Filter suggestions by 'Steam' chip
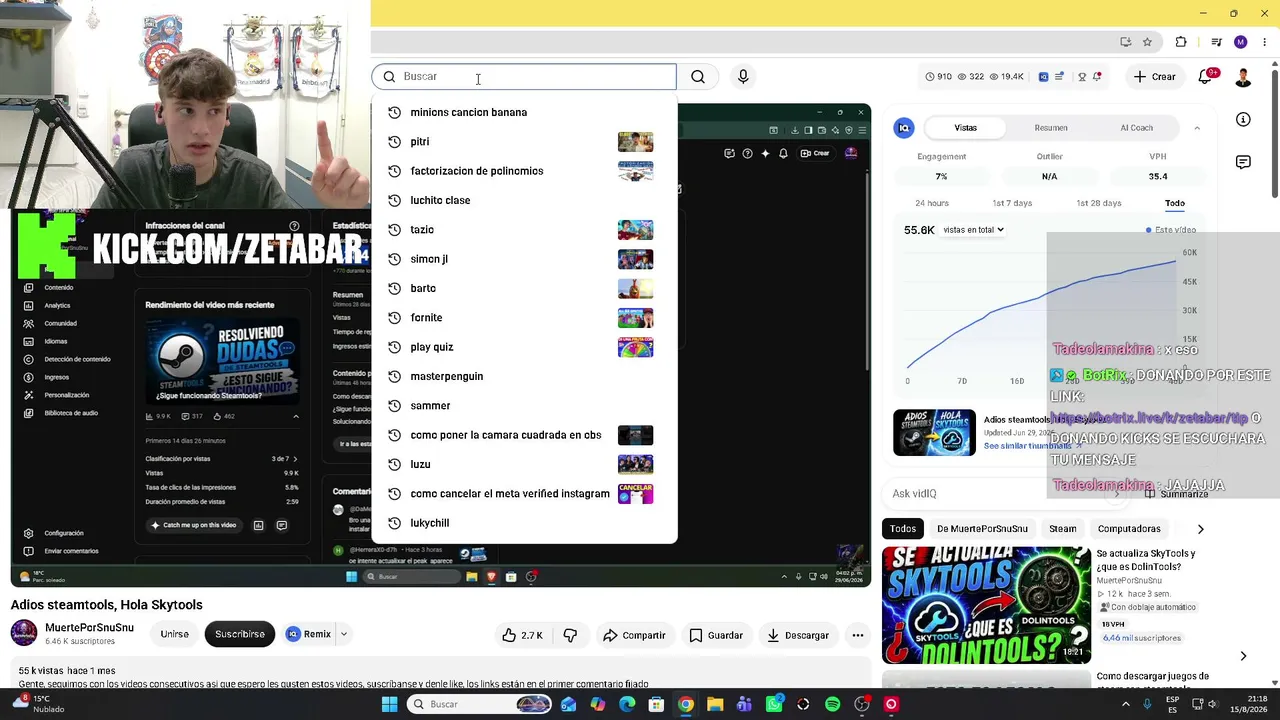The height and width of the screenshot is (720, 1280). pyautogui.click(x=1063, y=529)
